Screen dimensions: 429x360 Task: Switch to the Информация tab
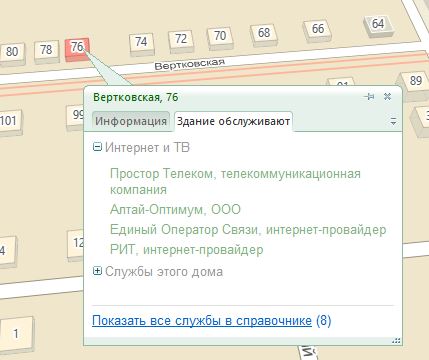[131, 121]
